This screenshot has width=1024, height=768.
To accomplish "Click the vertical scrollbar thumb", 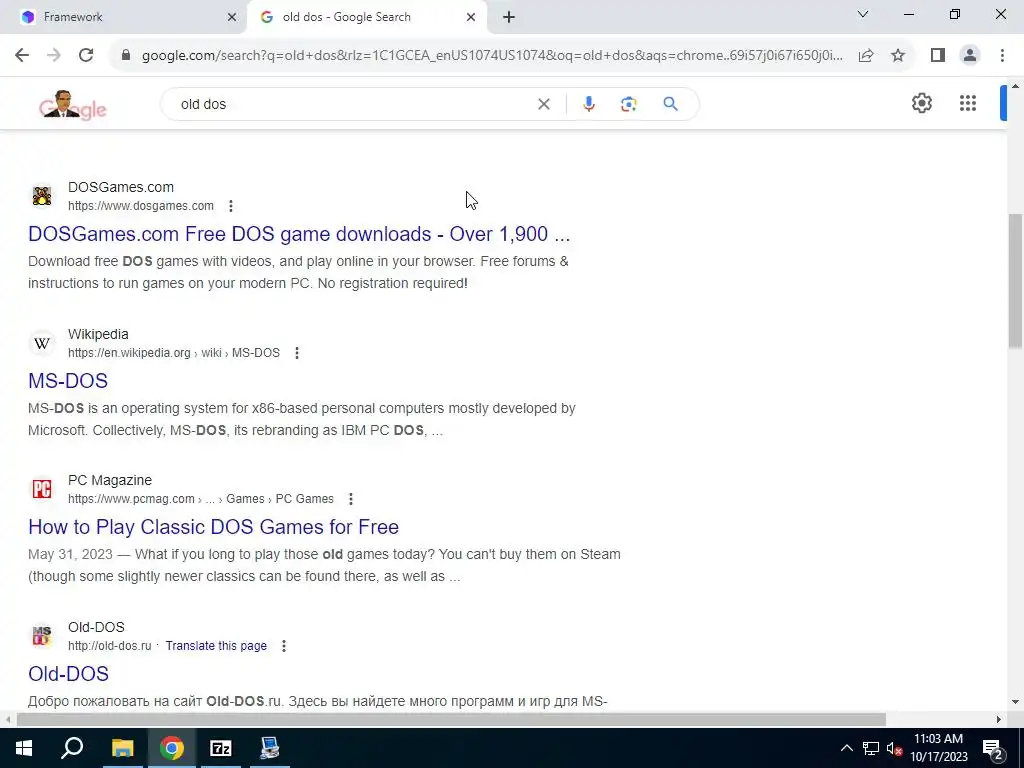I will 1016,281.
